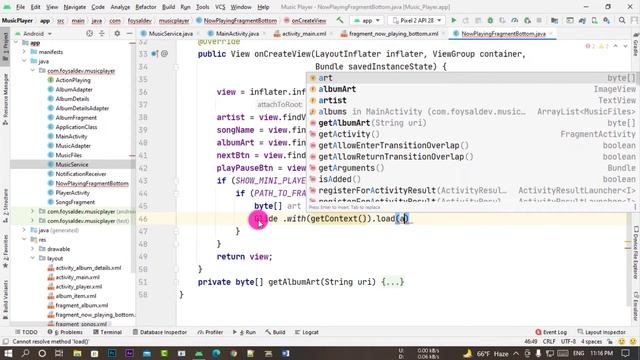The height and width of the screenshot is (360, 640).
Task: Collapse the layout folder
Action: 33,258
